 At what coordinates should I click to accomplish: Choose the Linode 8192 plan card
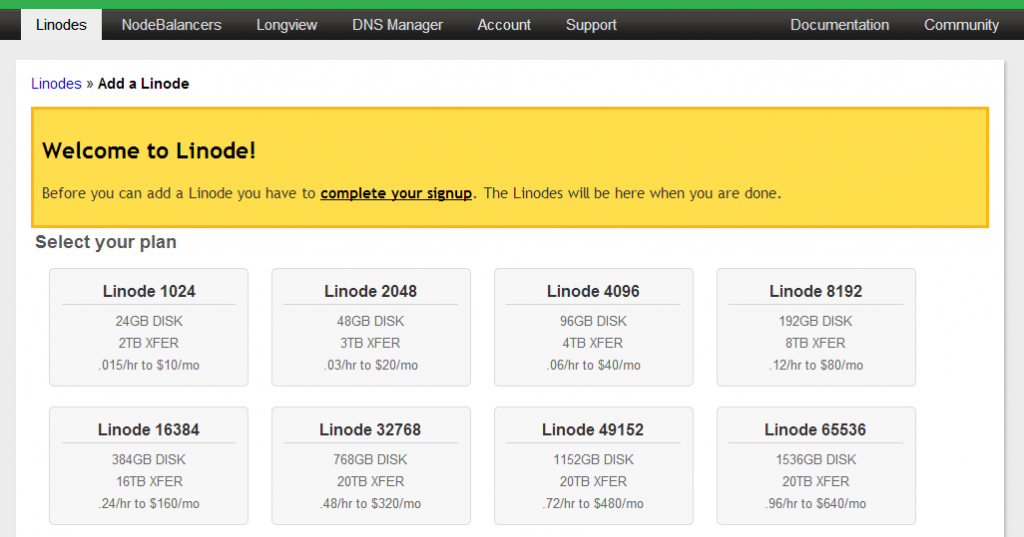(816, 327)
